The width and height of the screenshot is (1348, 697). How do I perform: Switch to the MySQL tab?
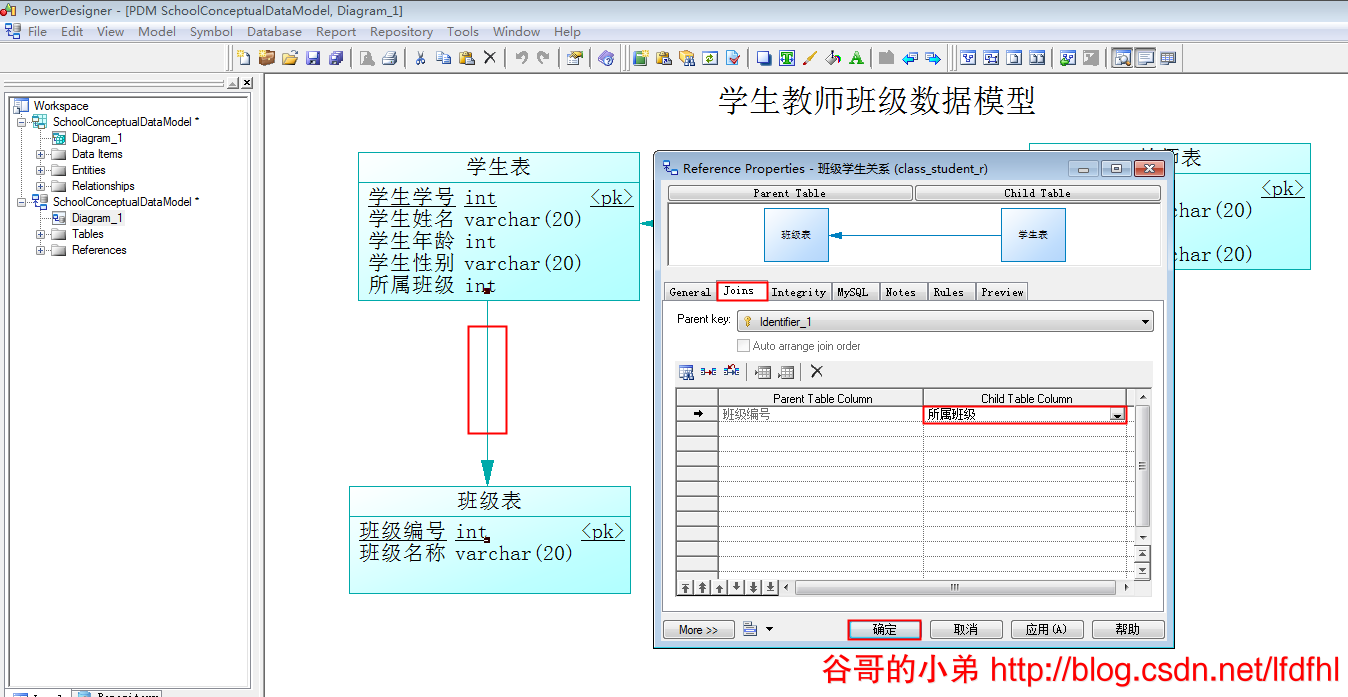pos(853,292)
